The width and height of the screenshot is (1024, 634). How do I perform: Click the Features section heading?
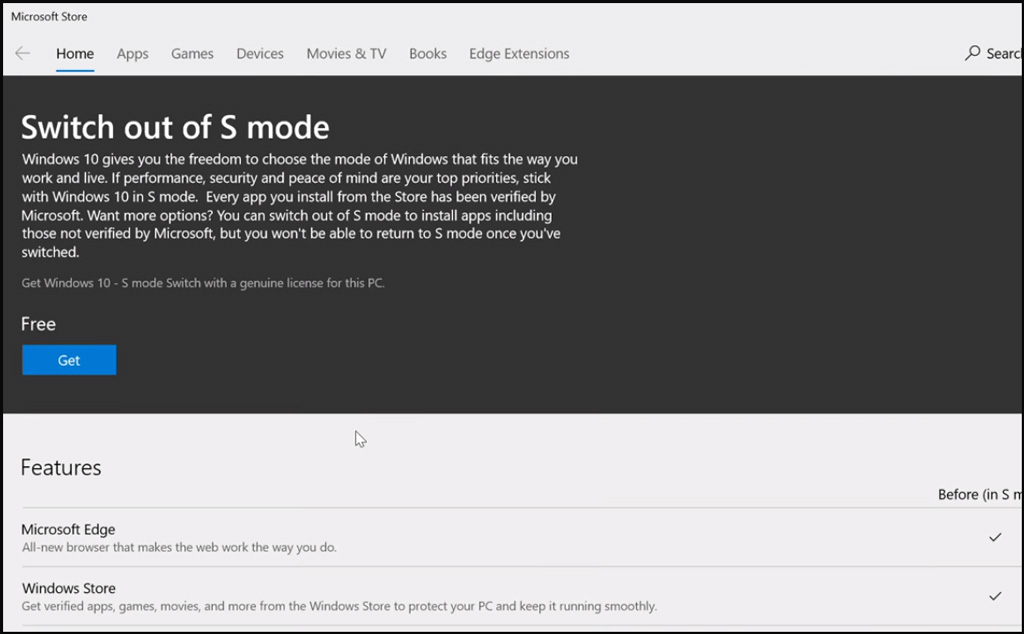point(61,468)
